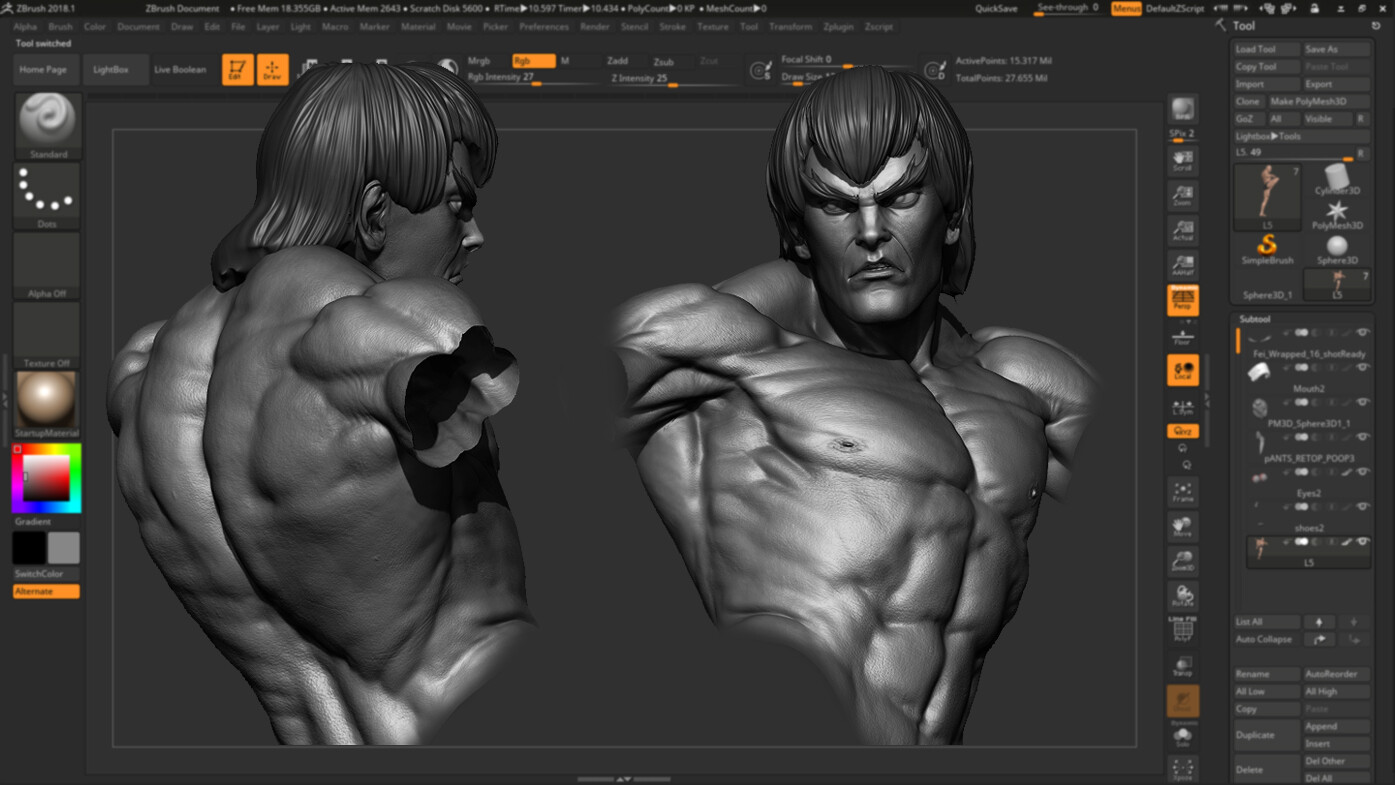Viewport: 1395px width, 785px height.
Task: Select the shoes2 subtool
Action: [x=1308, y=517]
